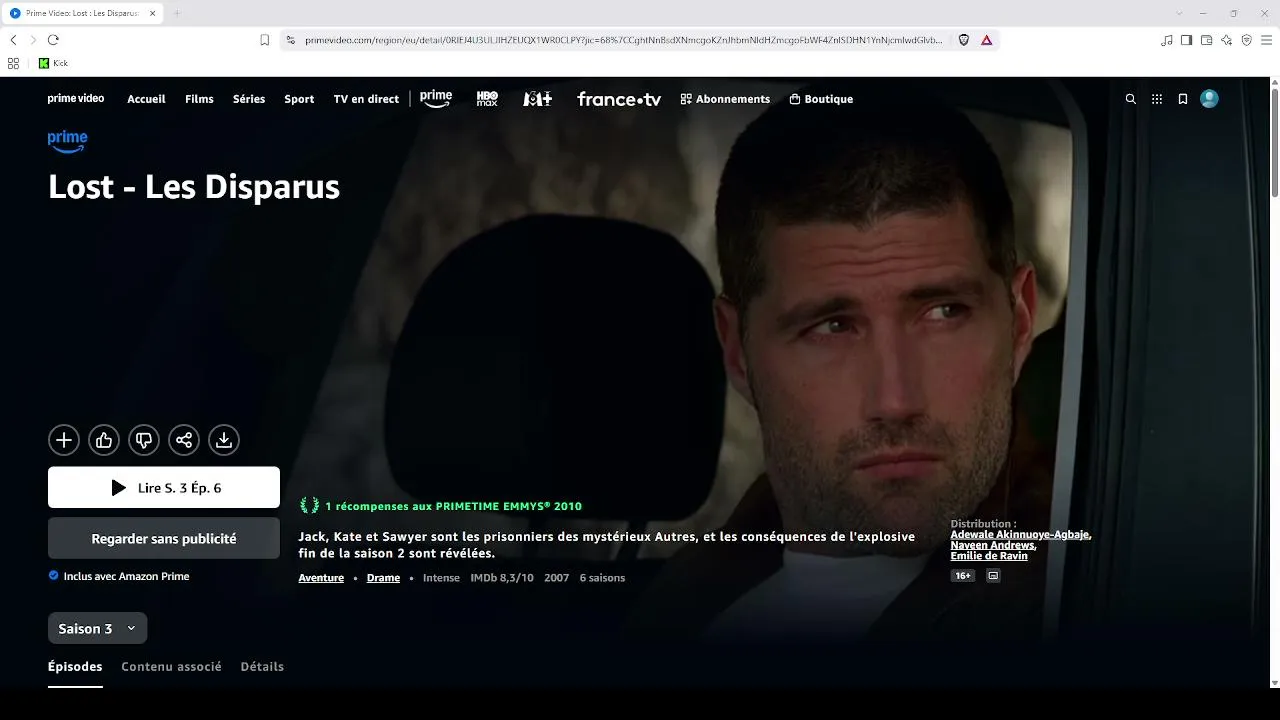Click the Lost - Les Disparus title

194,187
